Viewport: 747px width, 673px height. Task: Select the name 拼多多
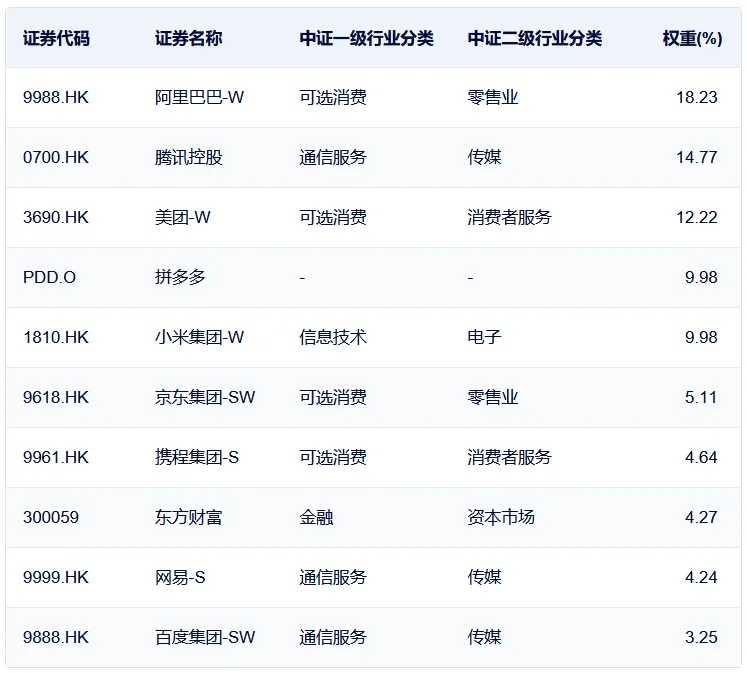coord(180,278)
